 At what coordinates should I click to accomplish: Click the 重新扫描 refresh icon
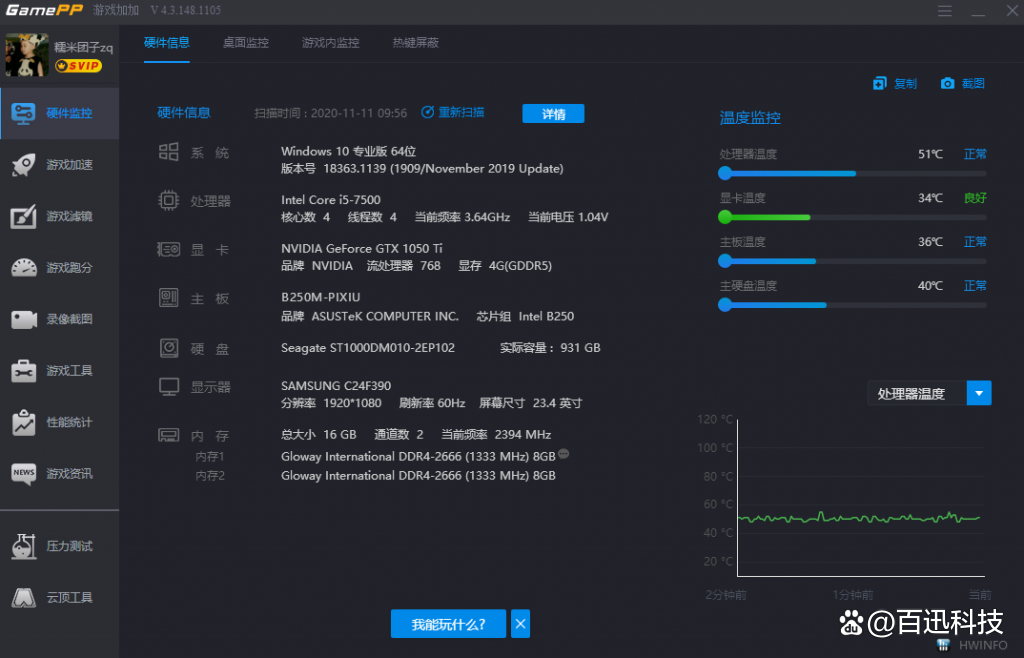tap(427, 112)
